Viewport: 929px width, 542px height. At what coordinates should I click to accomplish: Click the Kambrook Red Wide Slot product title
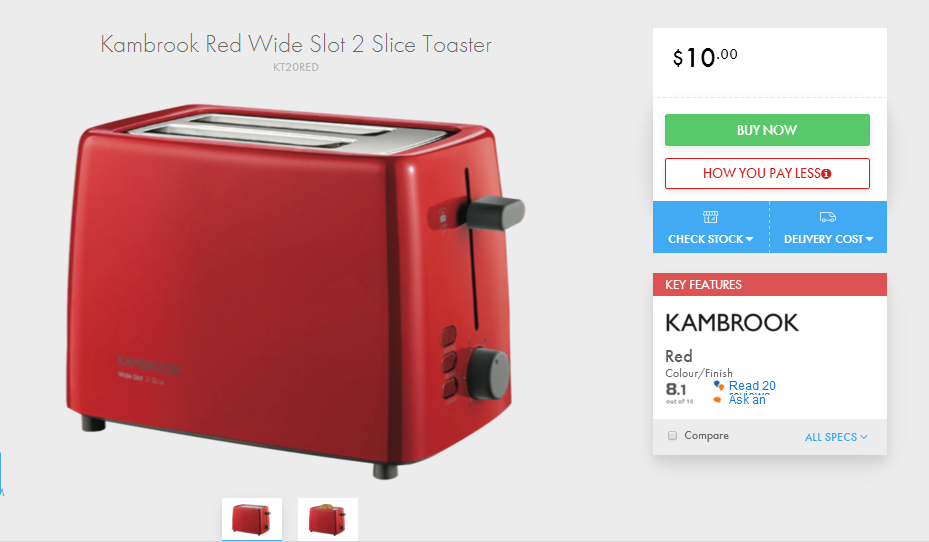[x=296, y=44]
